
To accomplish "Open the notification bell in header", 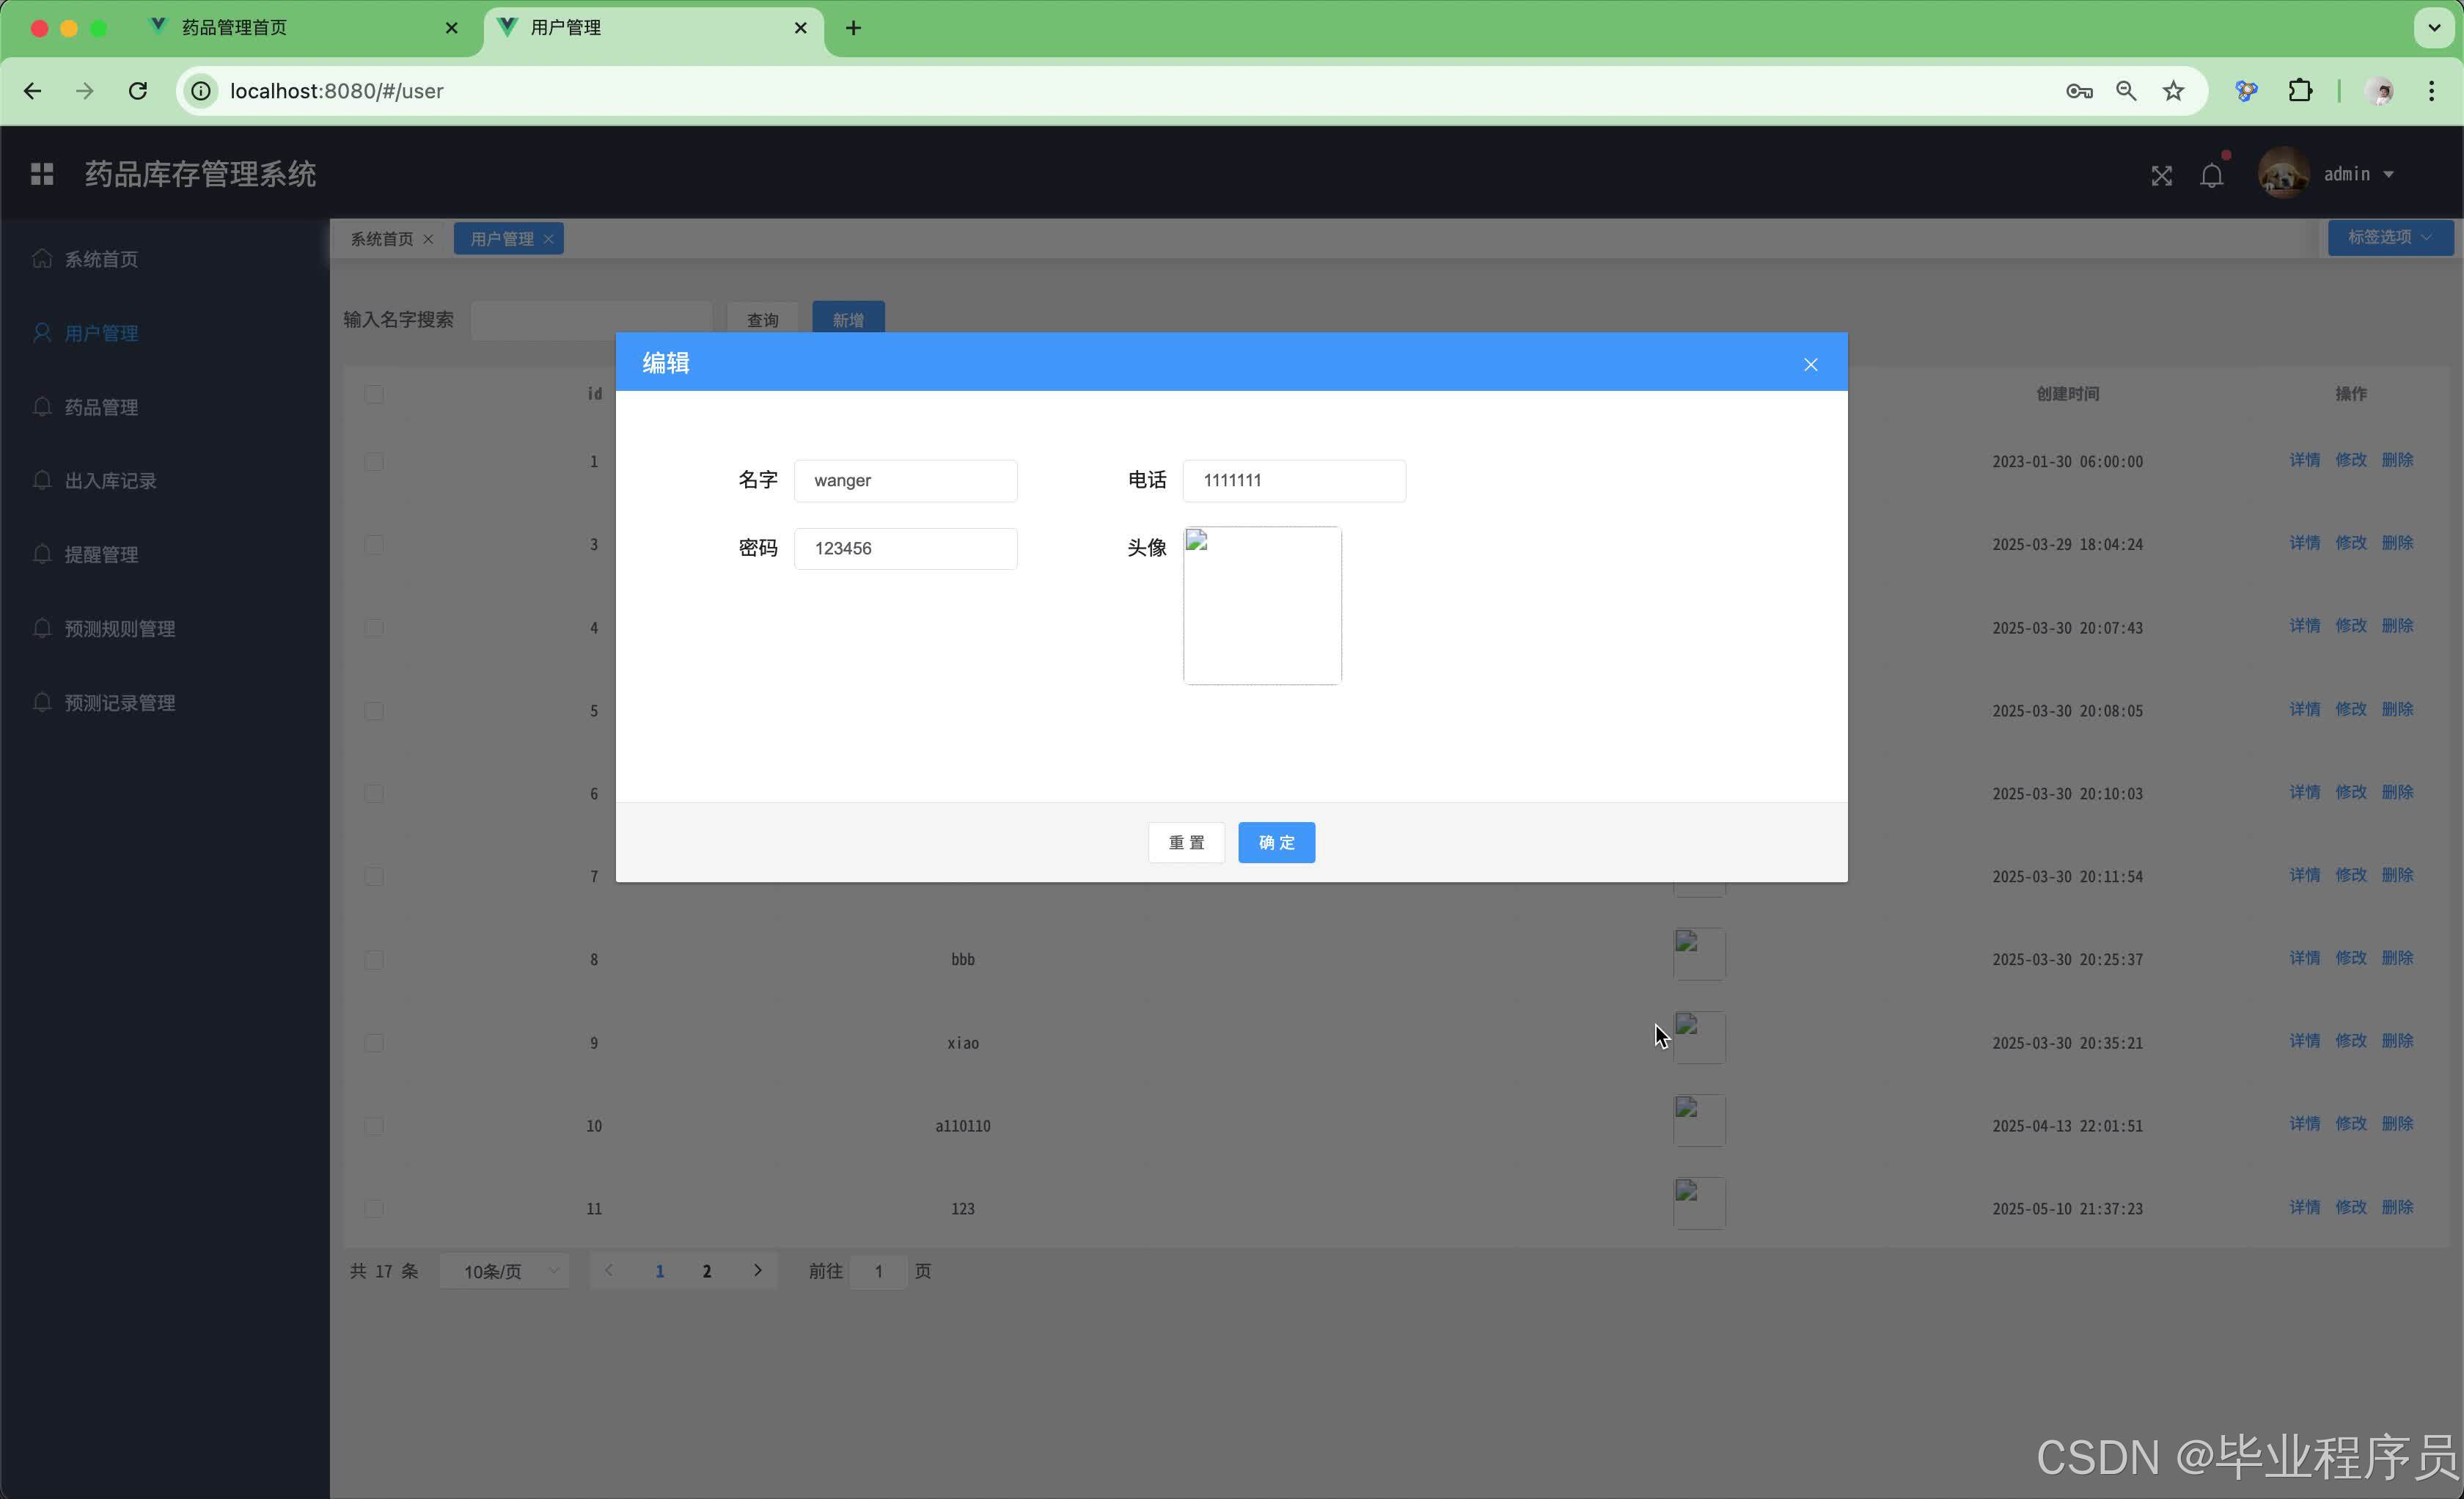I will pos(2211,176).
